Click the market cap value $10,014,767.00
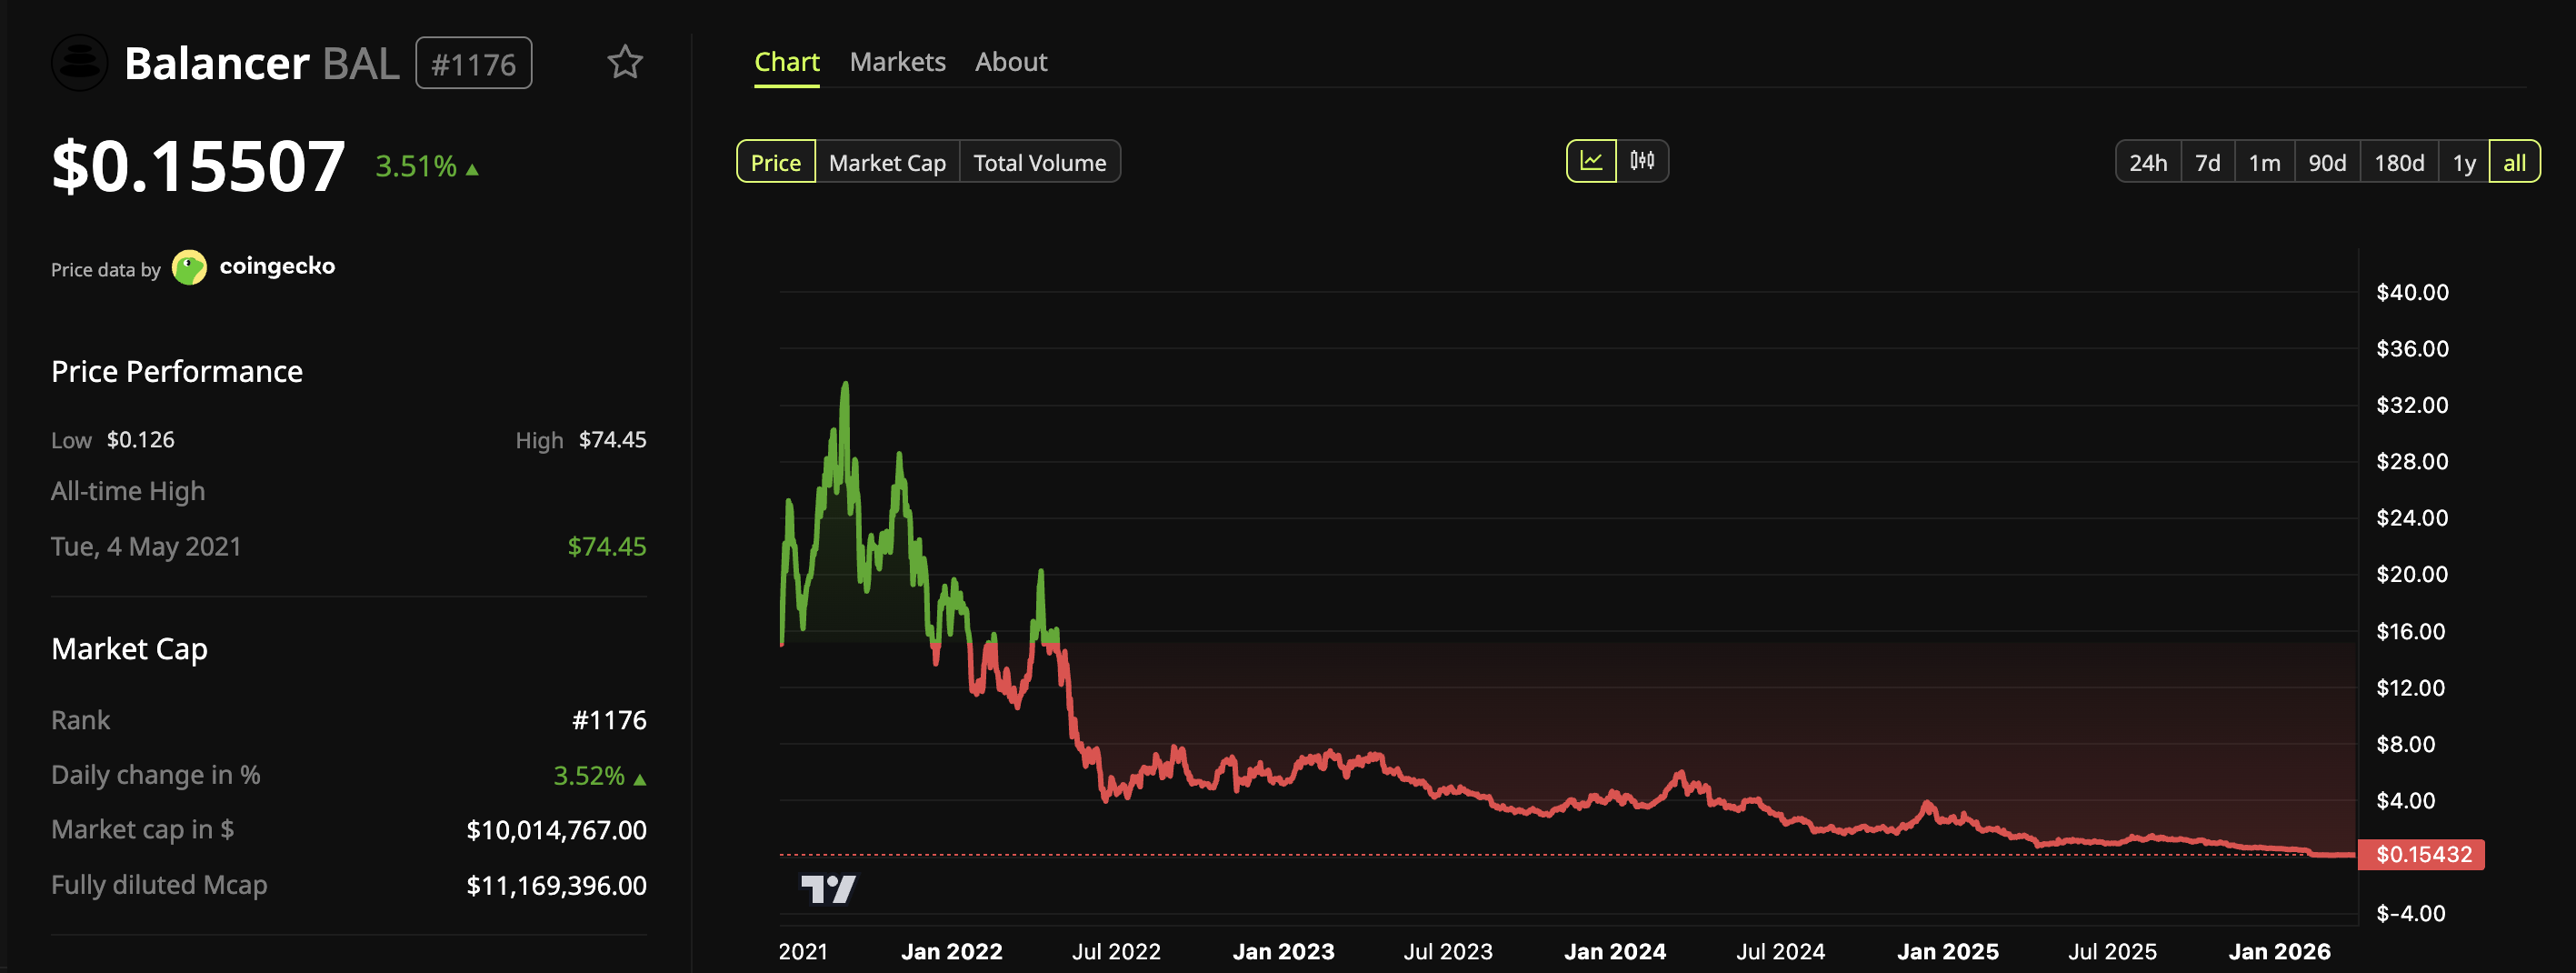Viewport: 2576px width, 973px height. pyautogui.click(x=557, y=830)
